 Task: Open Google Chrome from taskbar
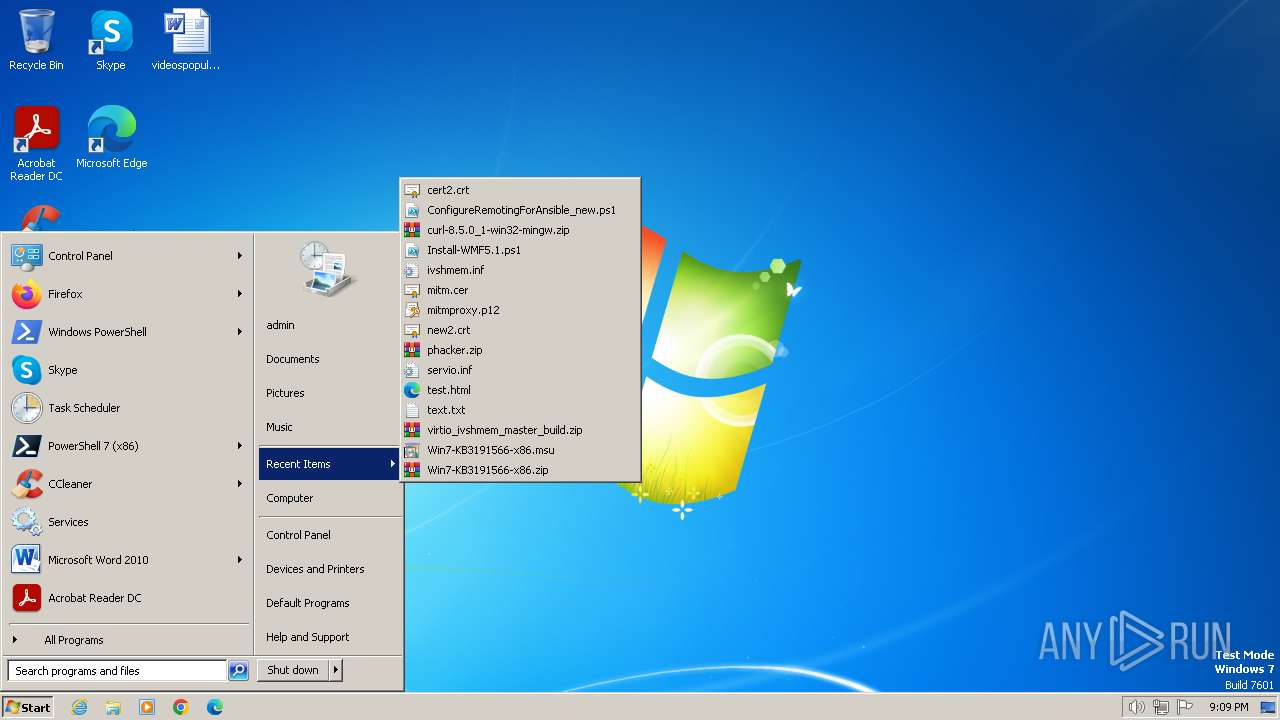(x=181, y=707)
